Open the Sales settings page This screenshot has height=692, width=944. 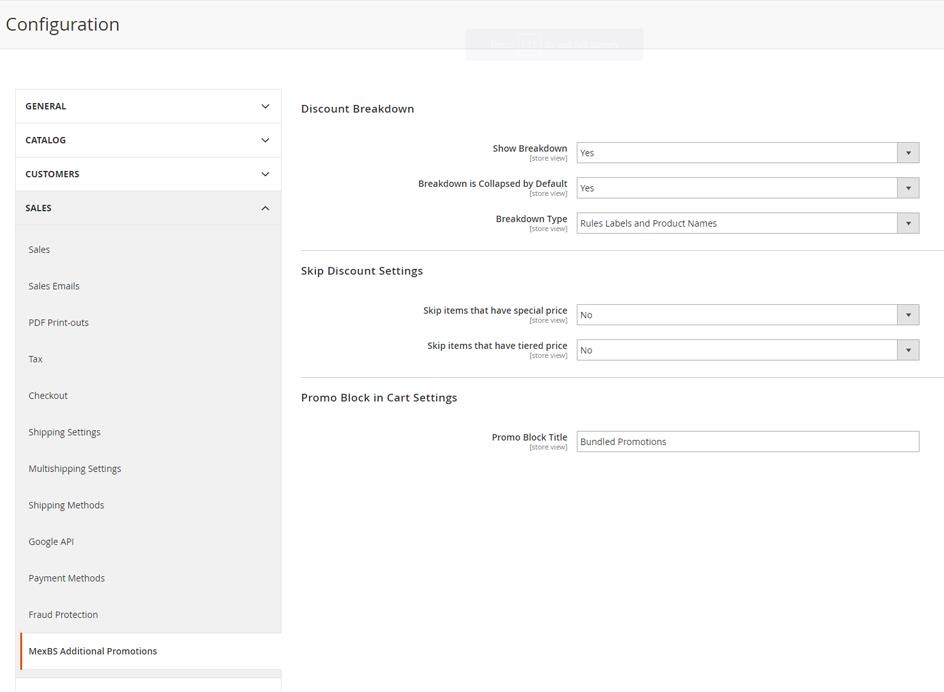(x=39, y=249)
